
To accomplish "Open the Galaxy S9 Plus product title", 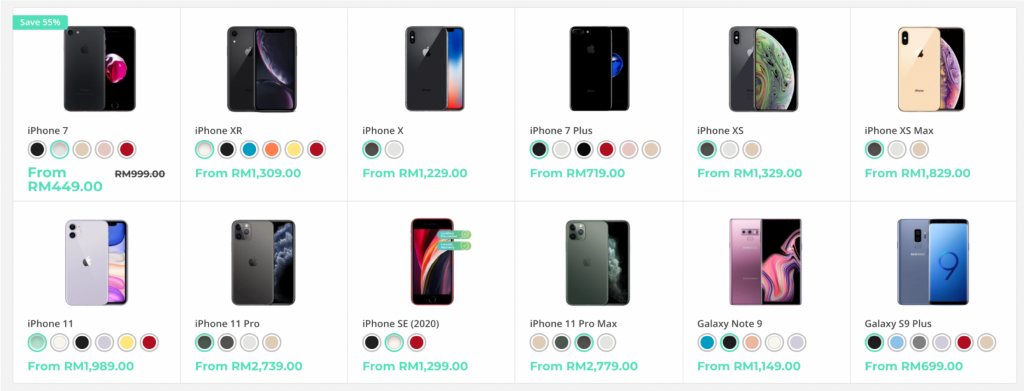I will coord(898,324).
